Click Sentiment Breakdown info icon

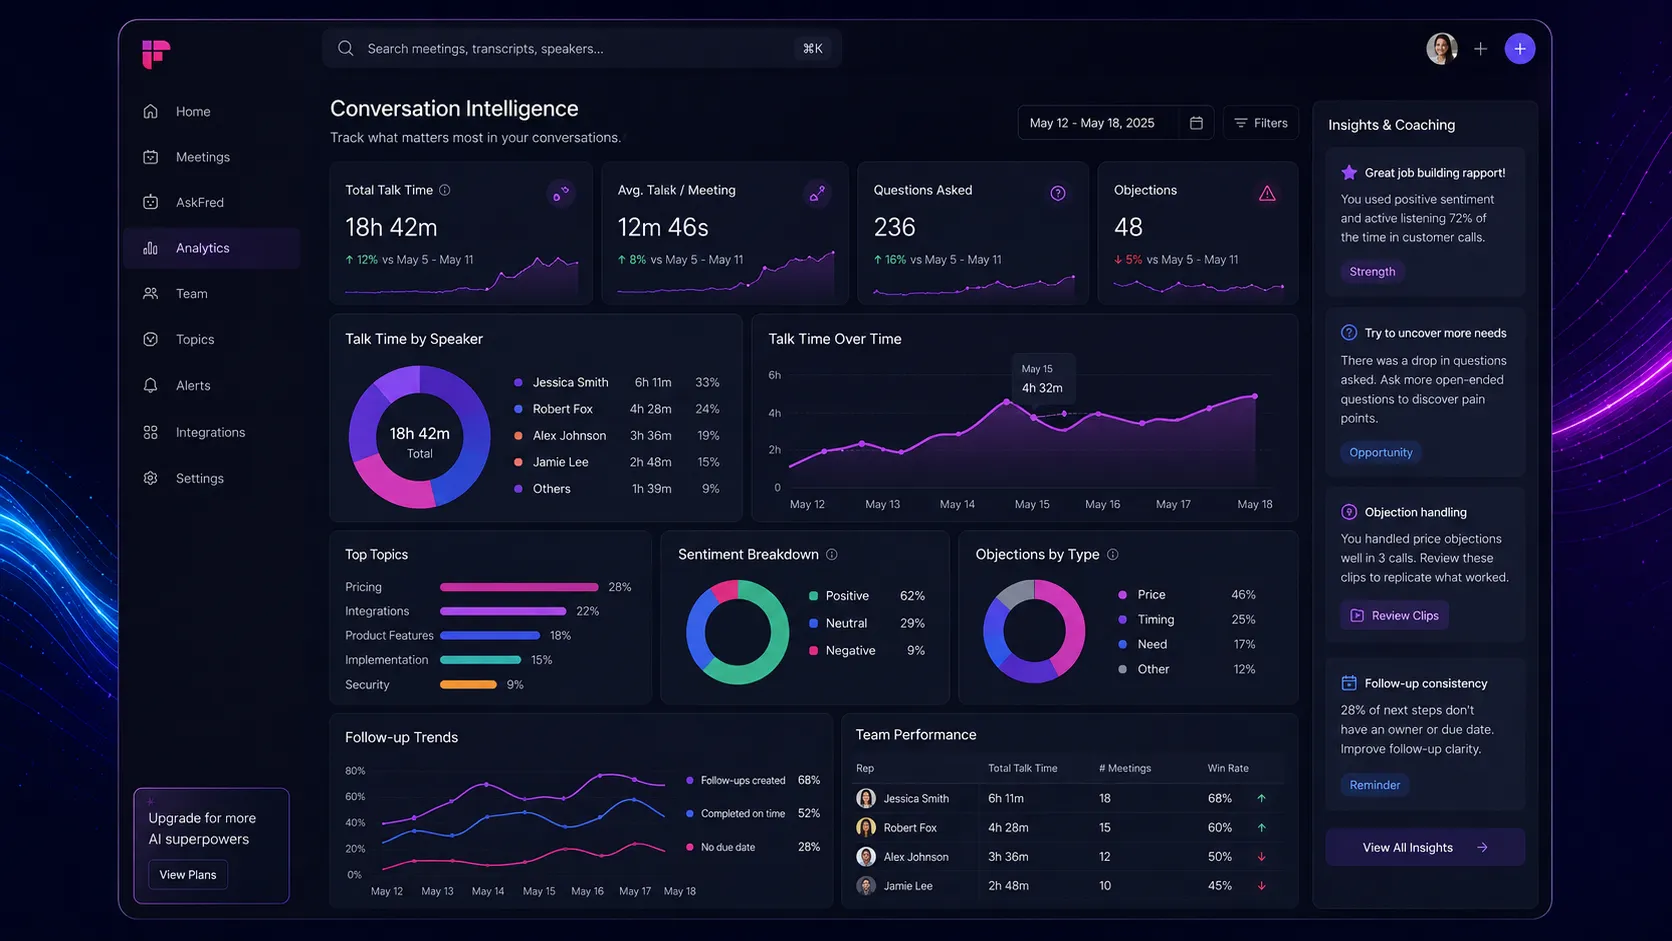click(x=831, y=554)
